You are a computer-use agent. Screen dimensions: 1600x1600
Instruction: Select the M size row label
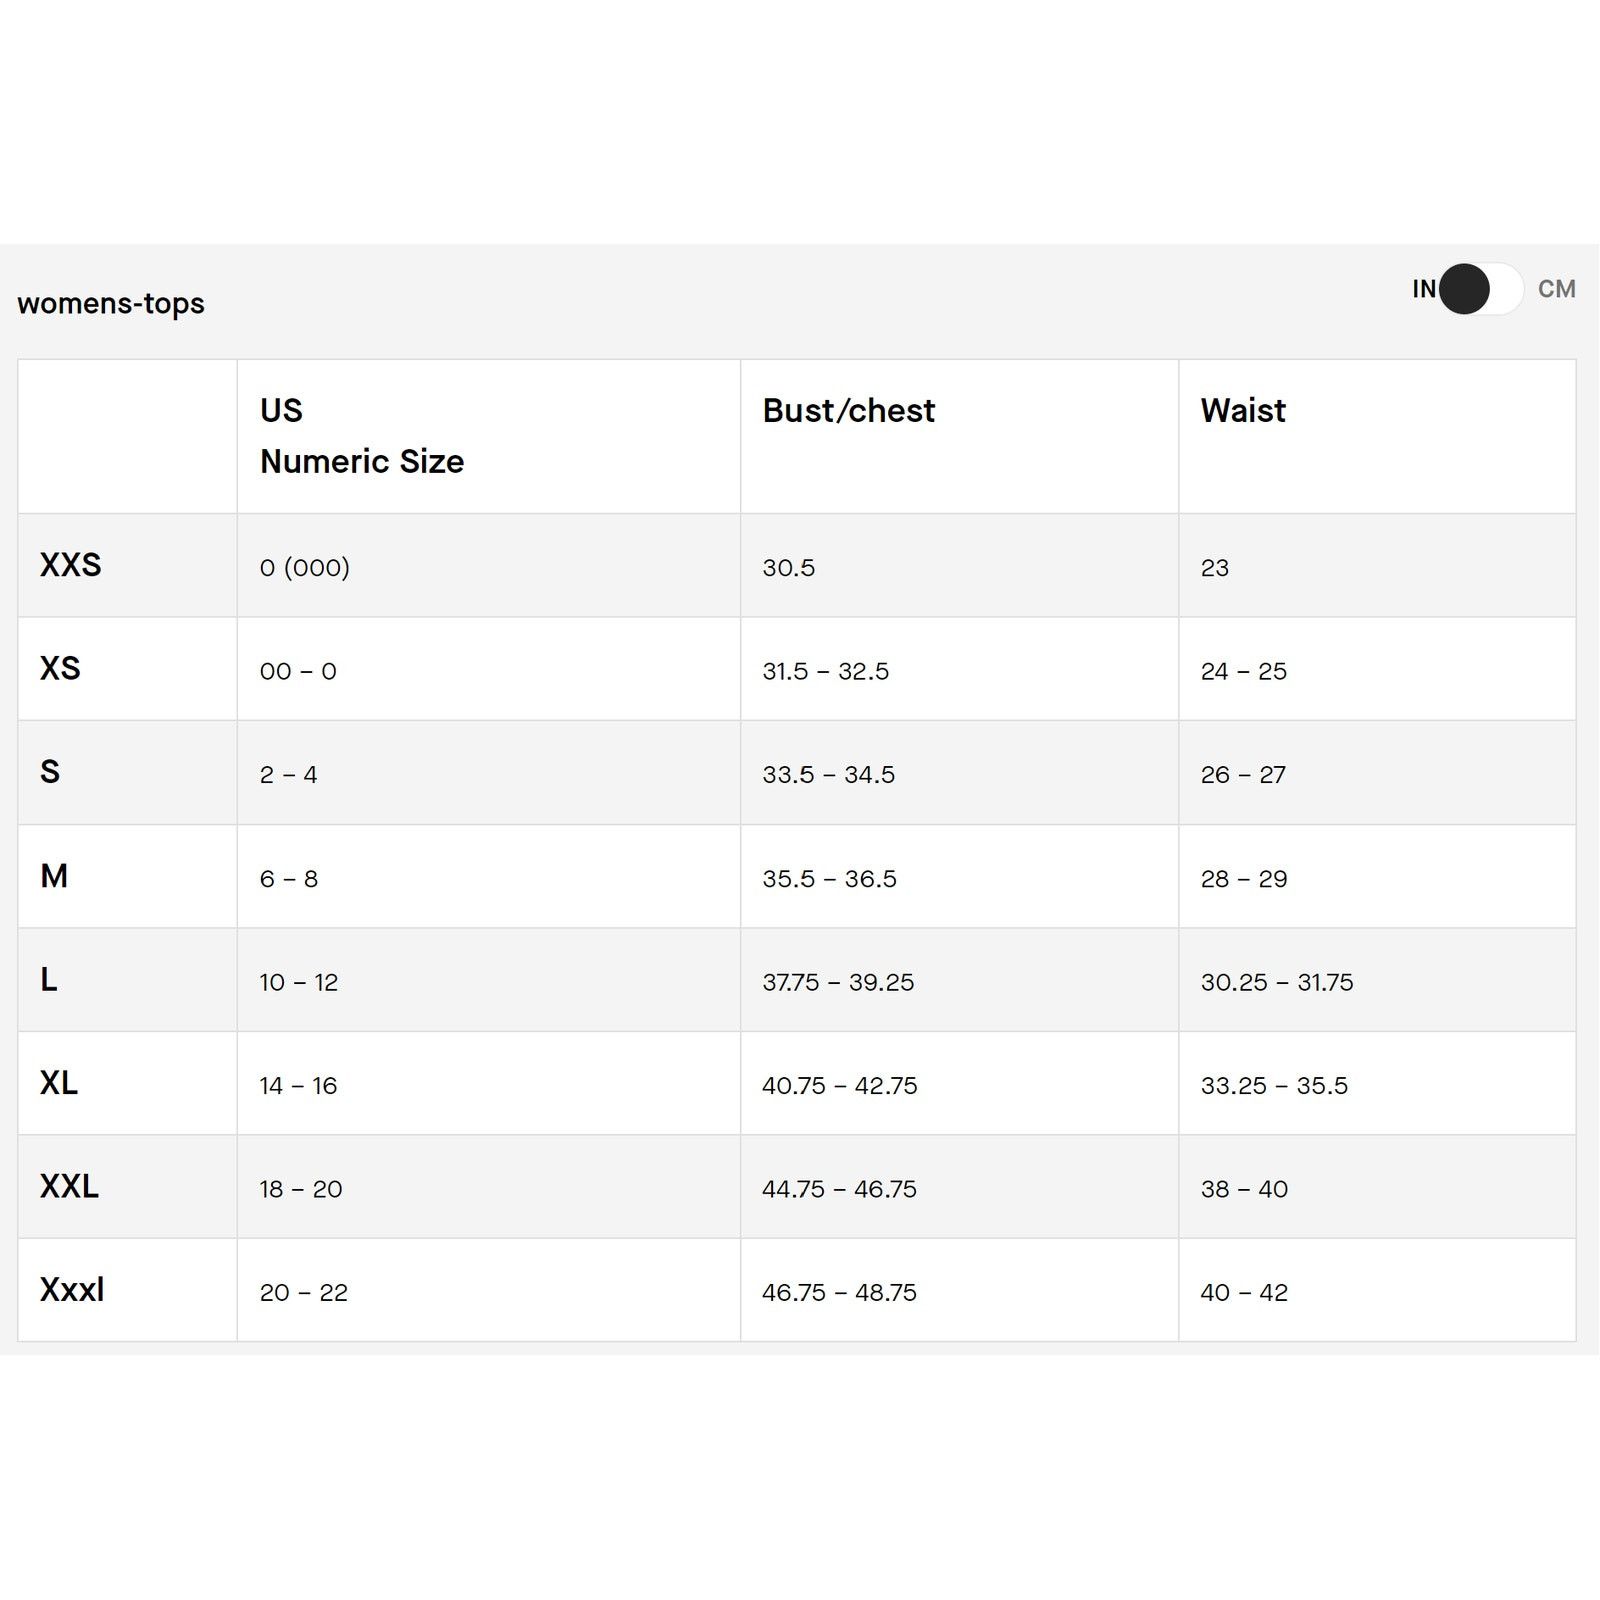[54, 876]
